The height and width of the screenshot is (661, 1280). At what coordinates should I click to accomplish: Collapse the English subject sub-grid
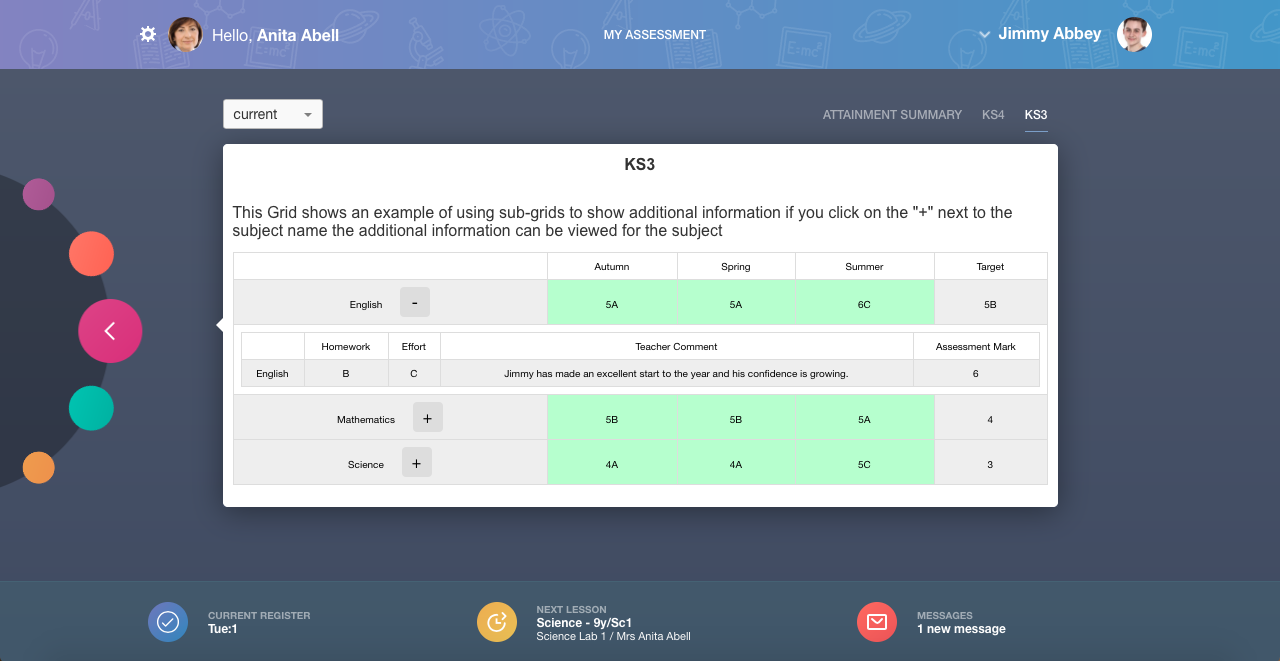coord(414,301)
